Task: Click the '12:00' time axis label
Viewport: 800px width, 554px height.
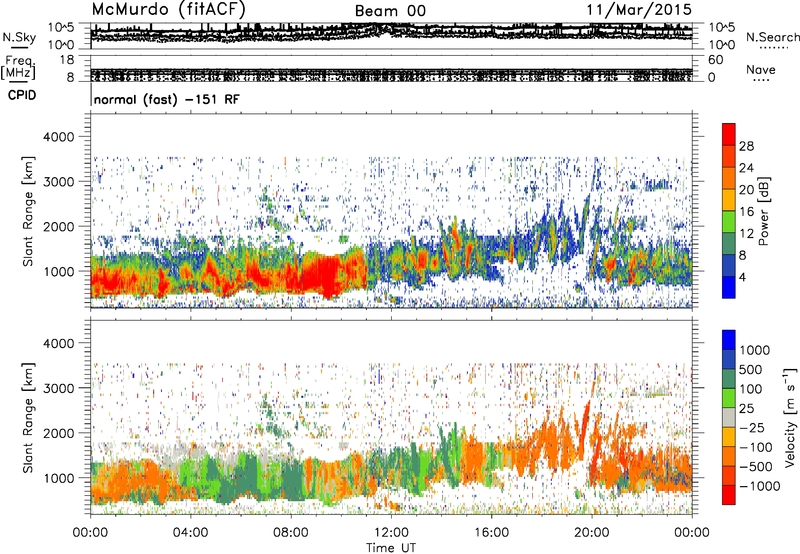Action: pos(391,533)
